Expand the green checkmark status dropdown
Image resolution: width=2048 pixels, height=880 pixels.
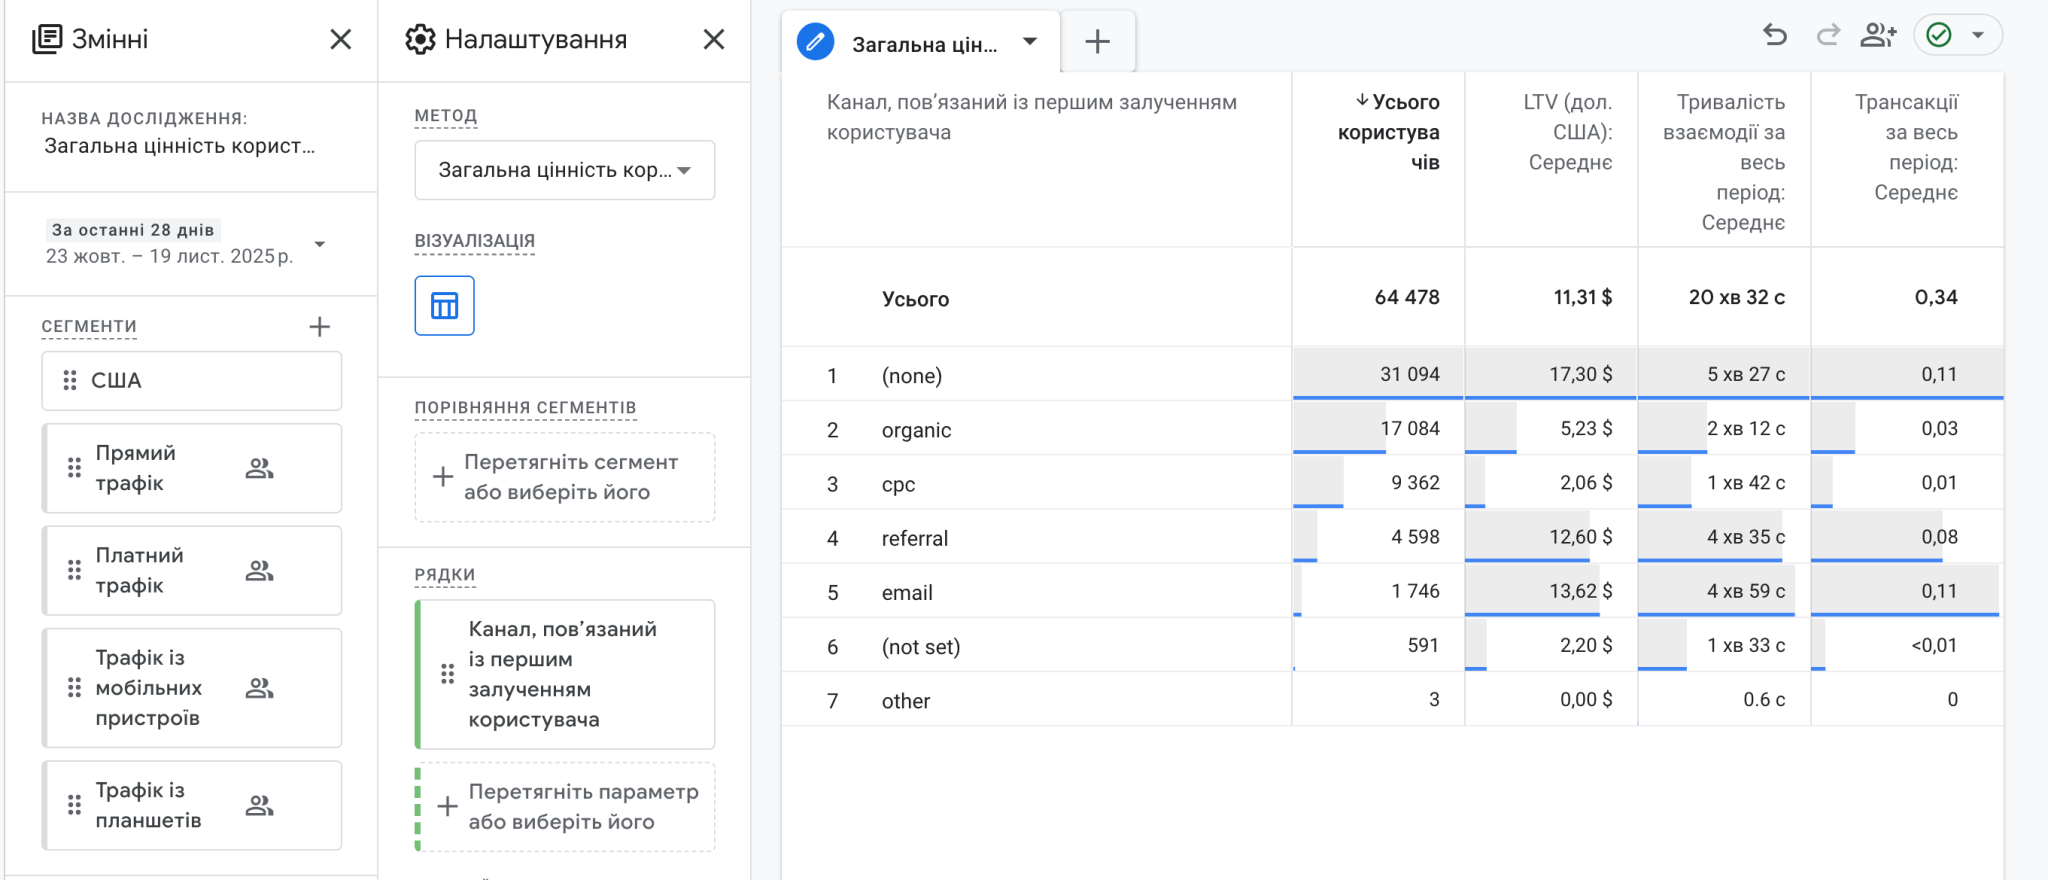(1977, 36)
